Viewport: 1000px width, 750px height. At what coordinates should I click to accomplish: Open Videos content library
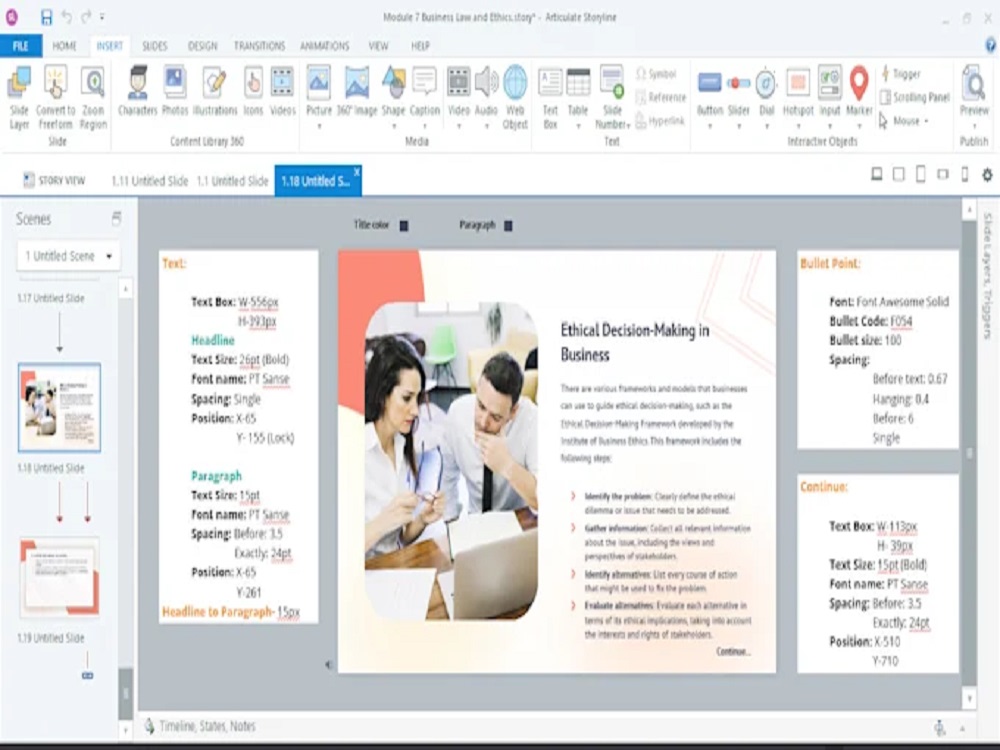point(283,91)
